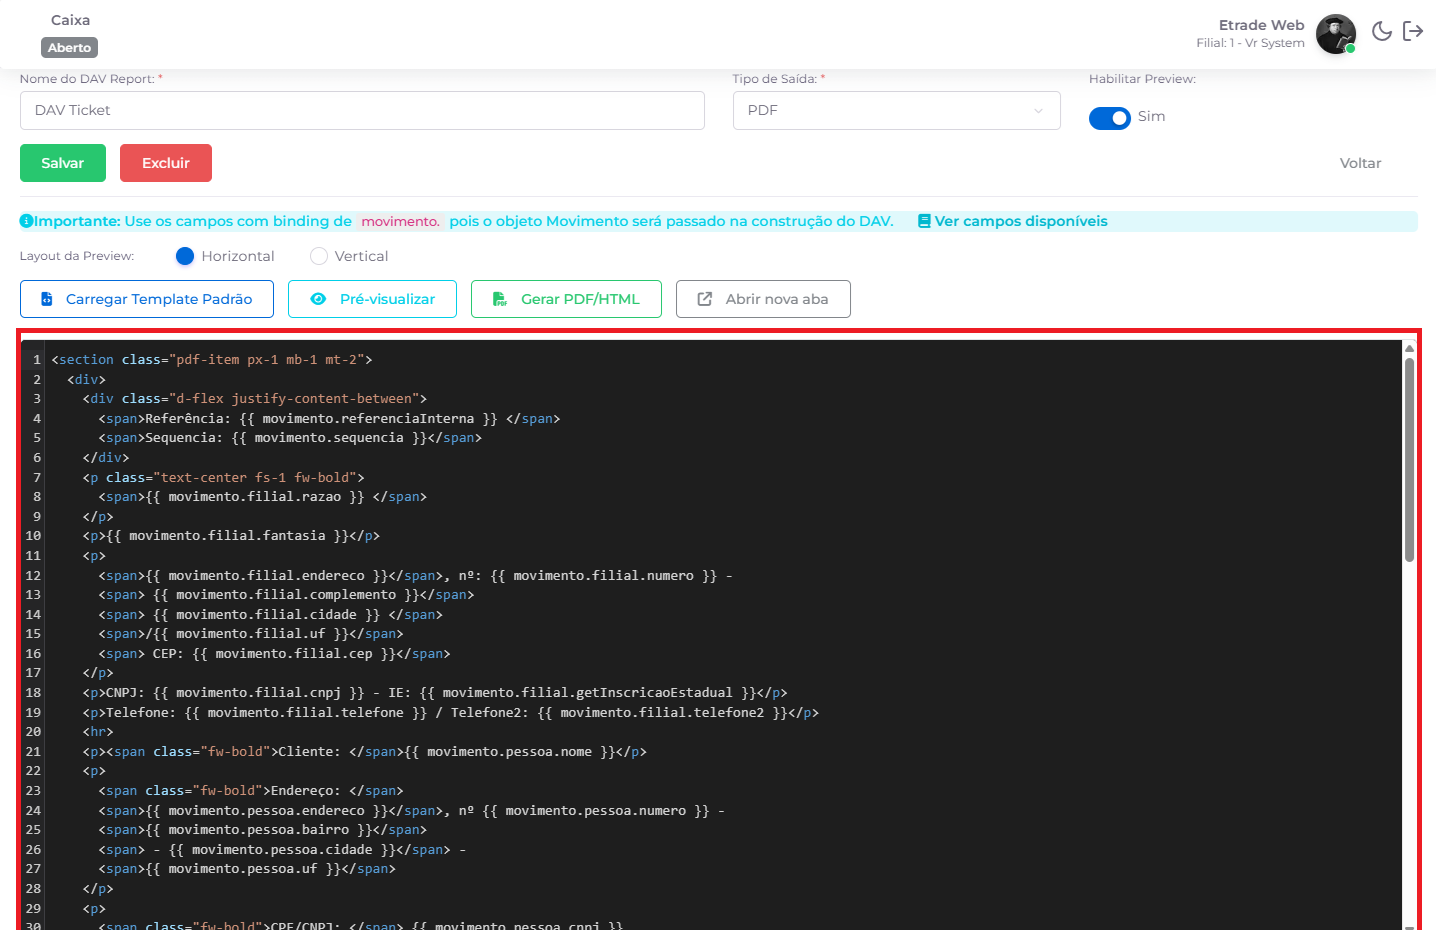Click the Nome do DAV Report field
This screenshot has height=930, width=1436.
coord(362,110)
